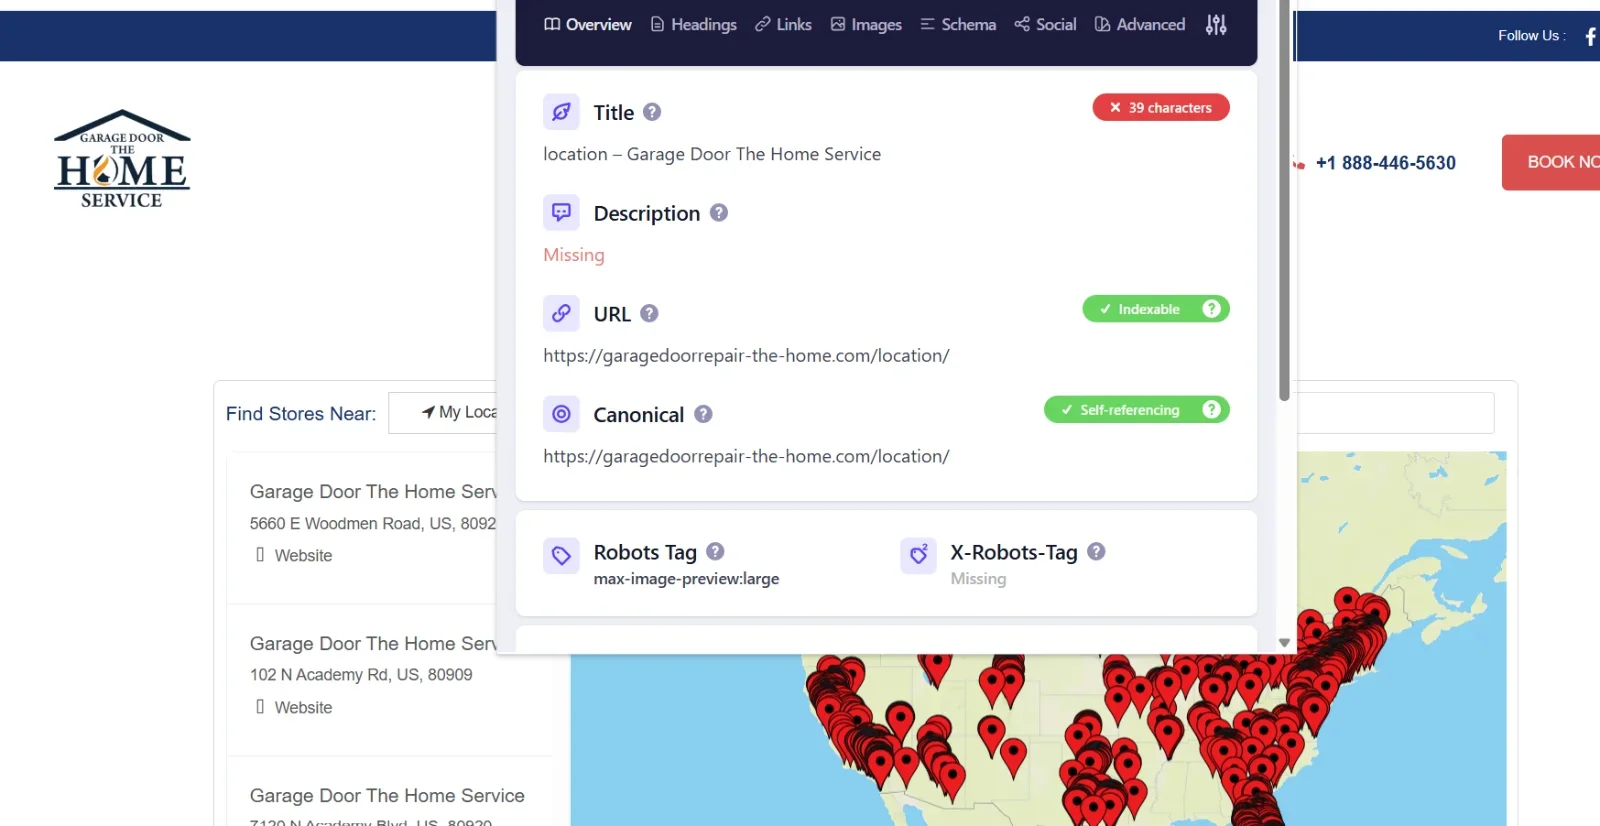Click the popup scrollbar thumb
The height and width of the screenshot is (826, 1600).
pyautogui.click(x=1284, y=200)
